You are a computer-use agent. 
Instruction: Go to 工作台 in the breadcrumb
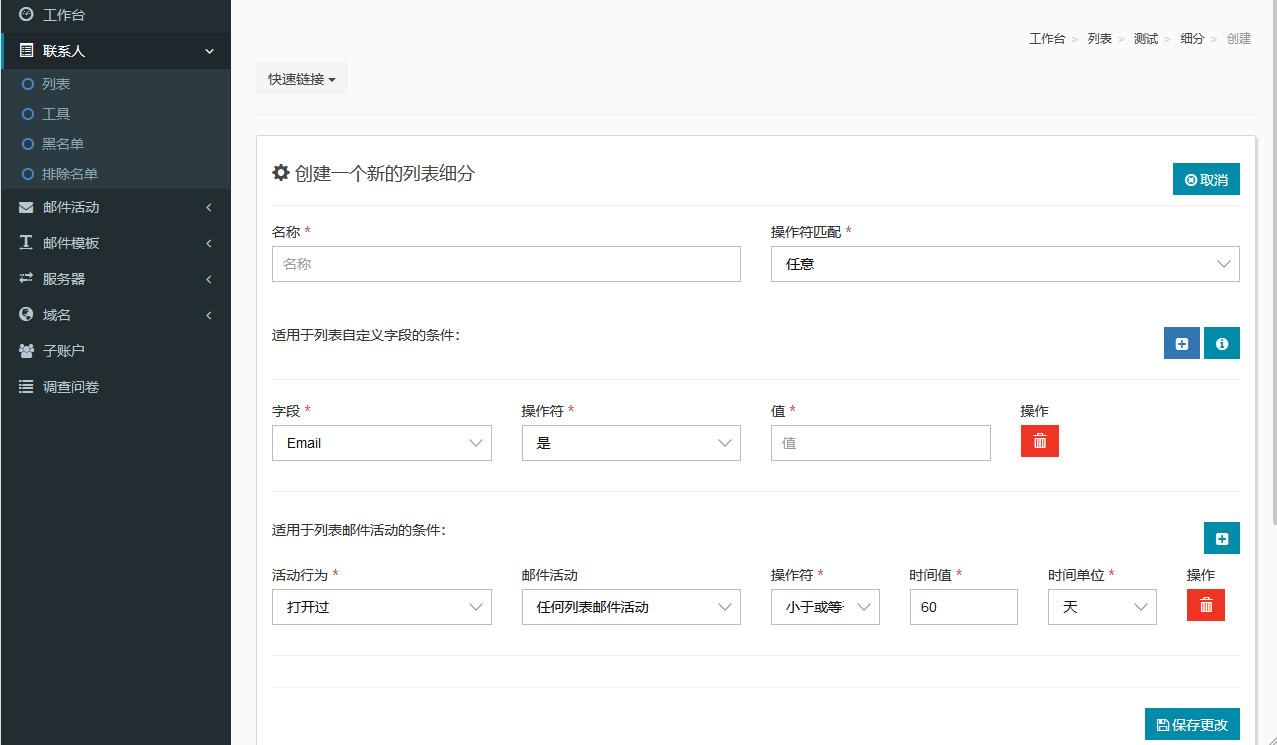click(x=1047, y=39)
